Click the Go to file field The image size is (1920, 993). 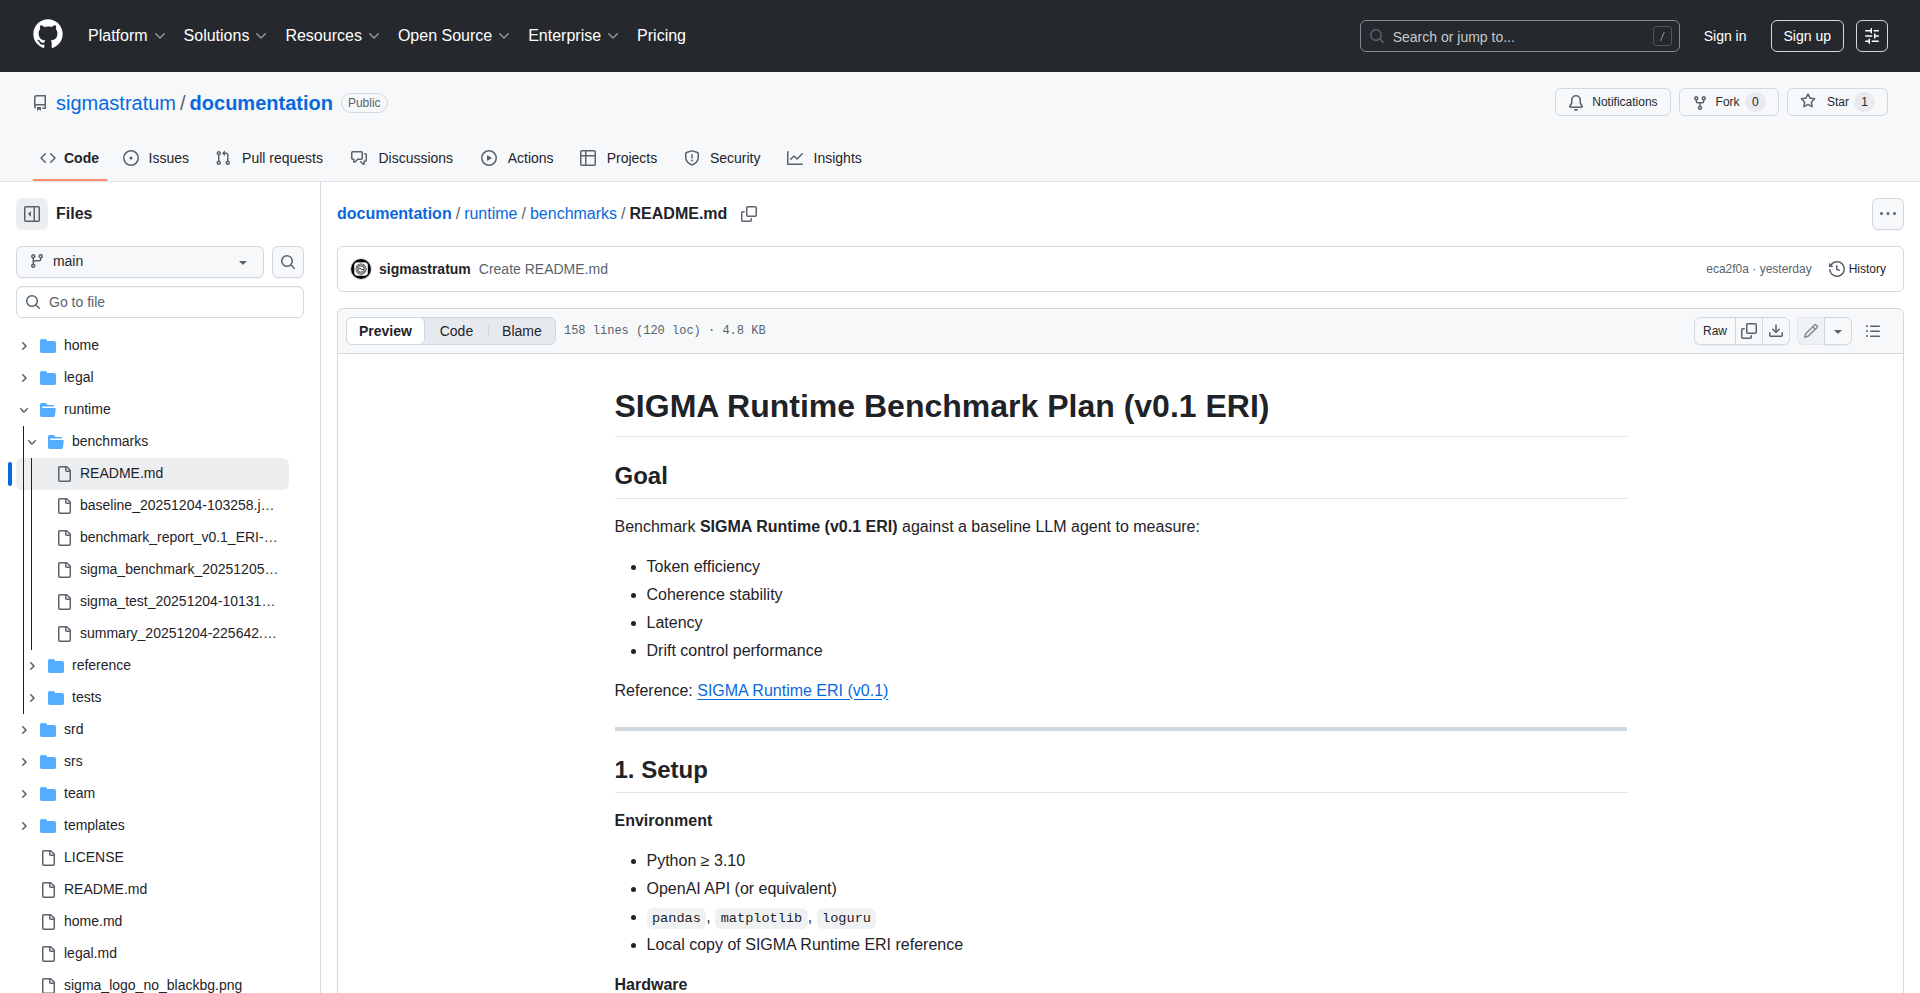pyautogui.click(x=159, y=301)
